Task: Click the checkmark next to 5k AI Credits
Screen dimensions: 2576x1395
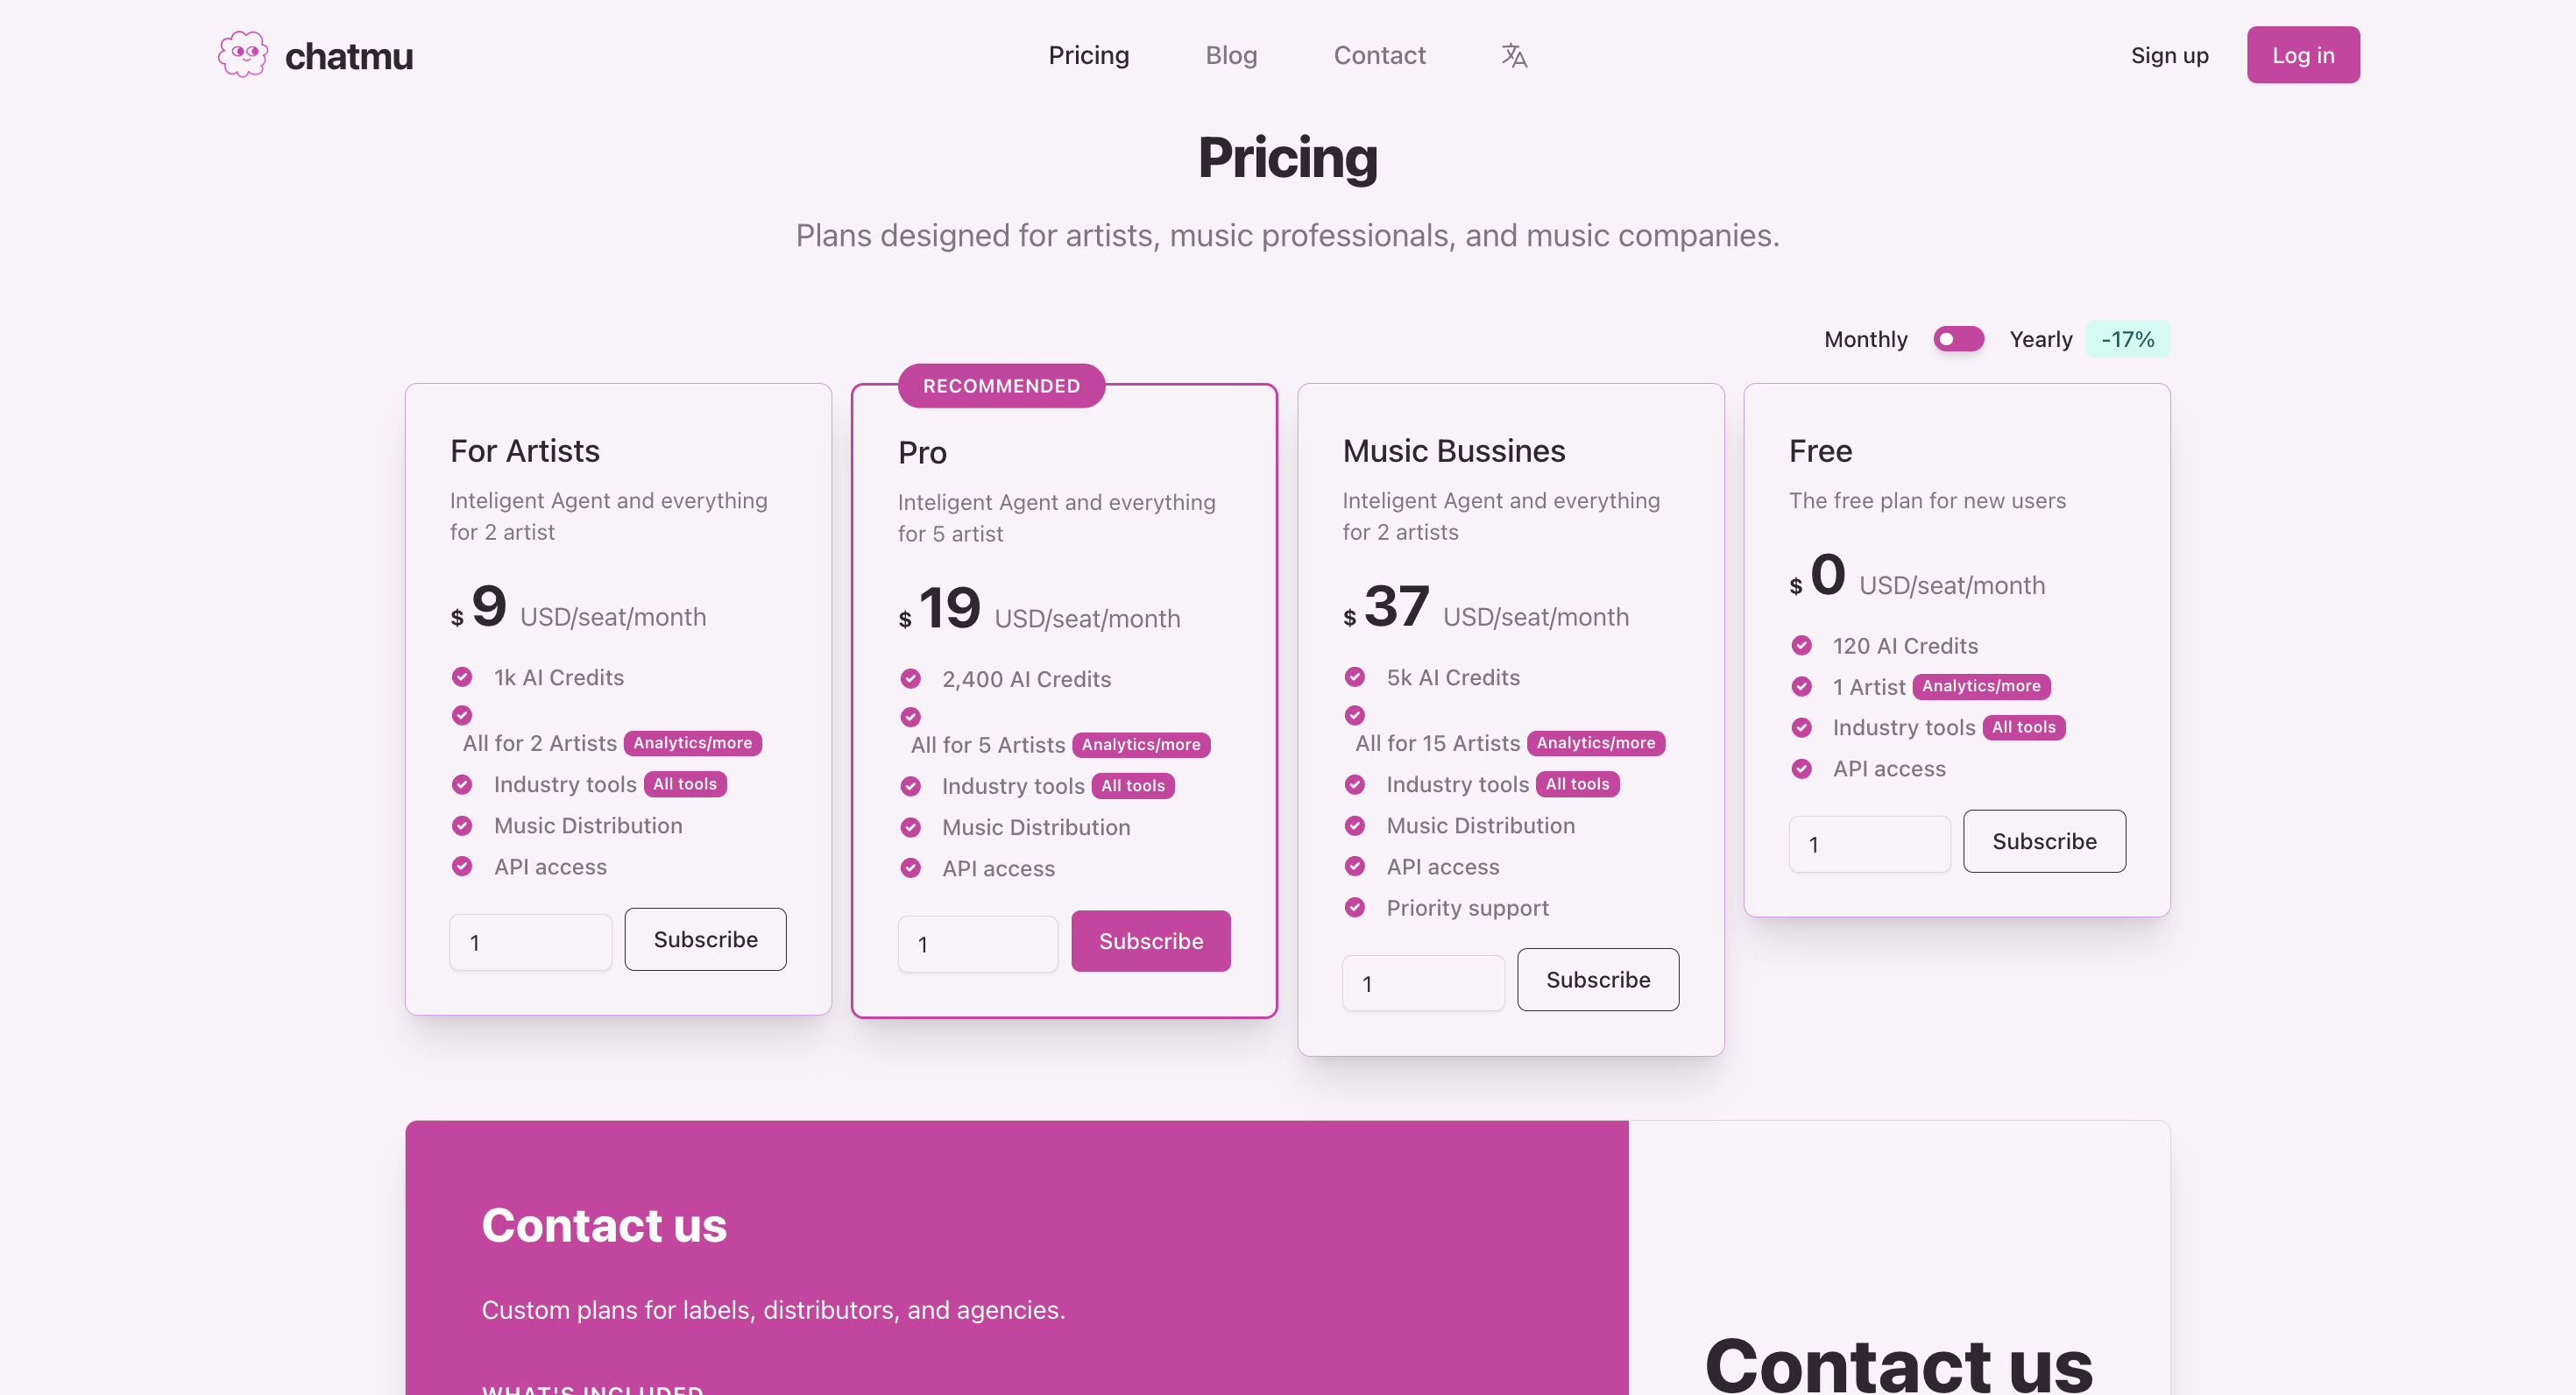Action: pyautogui.click(x=1355, y=677)
